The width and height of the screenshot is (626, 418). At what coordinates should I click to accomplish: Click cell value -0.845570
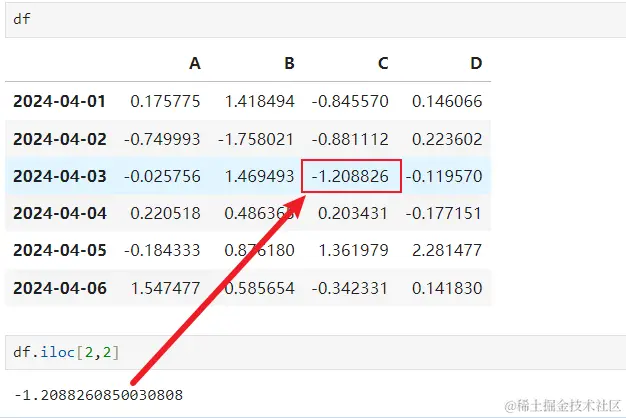click(350, 101)
